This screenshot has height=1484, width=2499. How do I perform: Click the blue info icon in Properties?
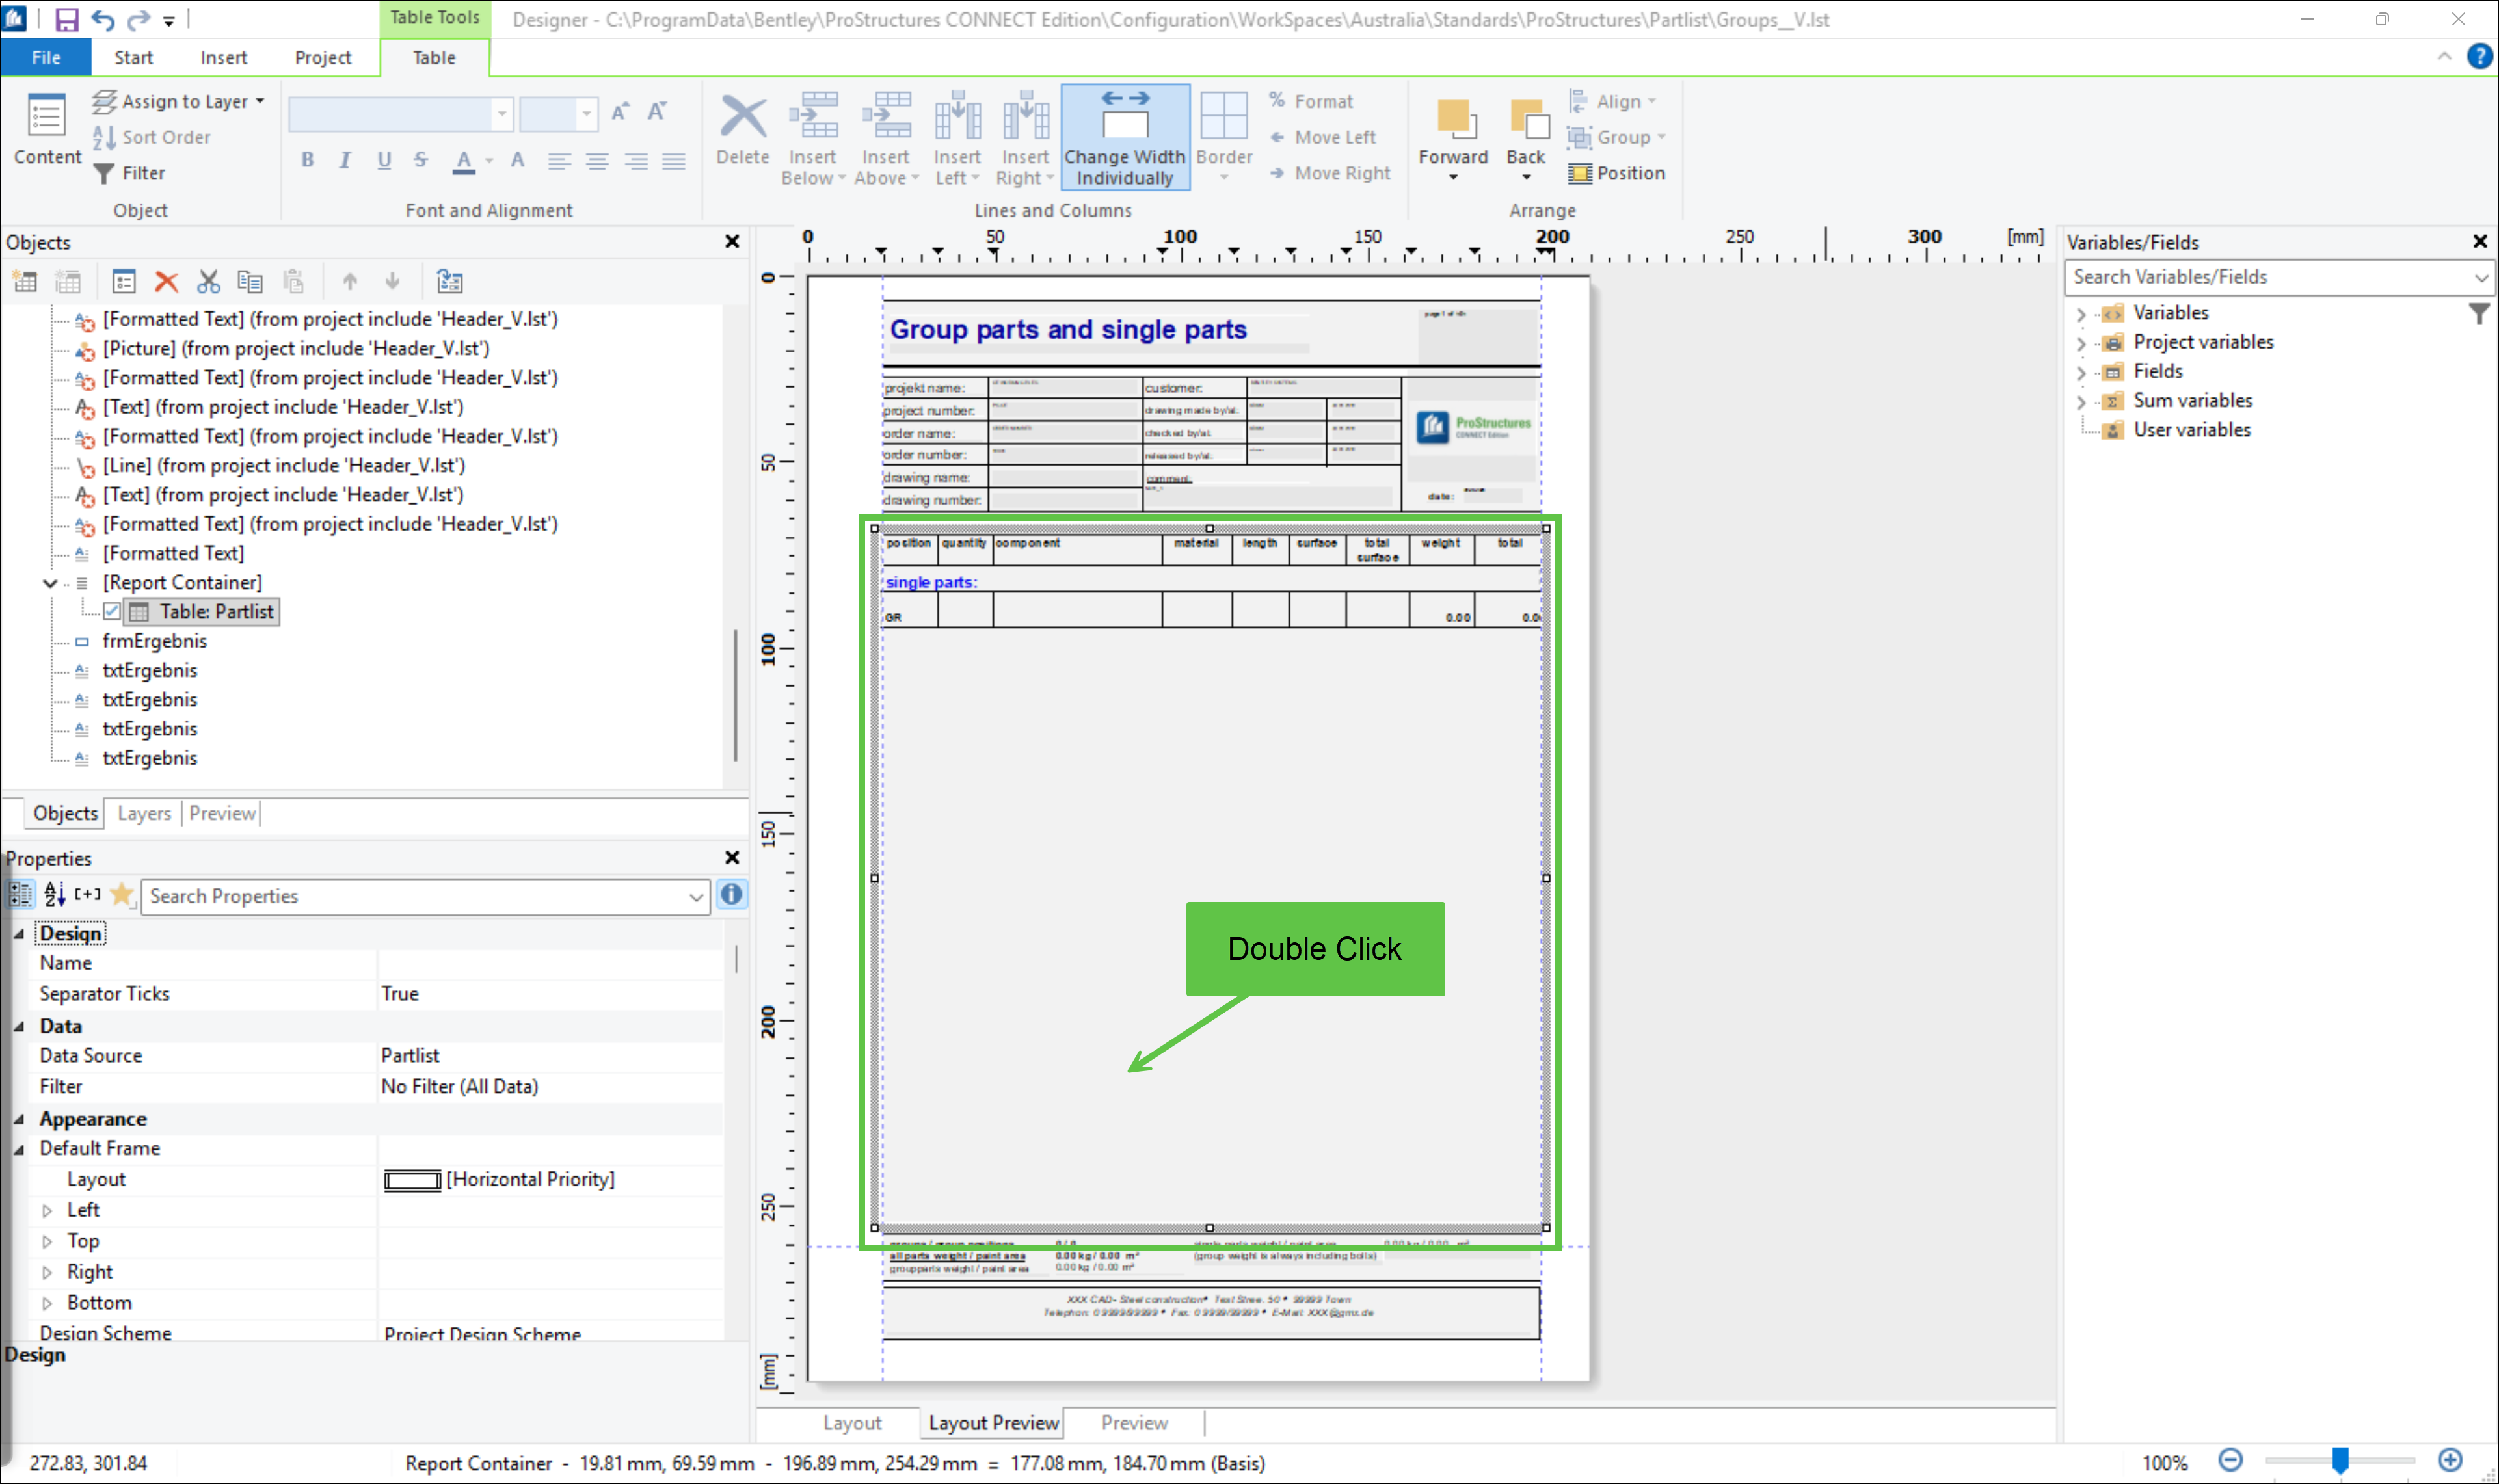[x=732, y=895]
